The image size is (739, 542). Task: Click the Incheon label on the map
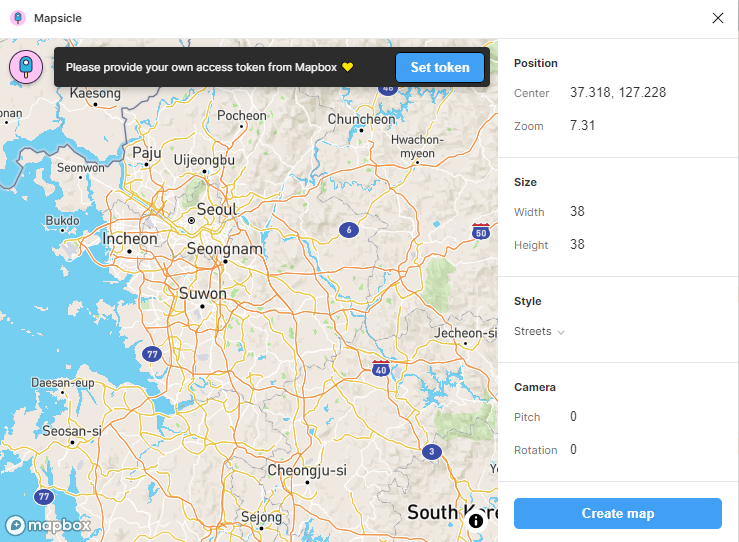130,238
